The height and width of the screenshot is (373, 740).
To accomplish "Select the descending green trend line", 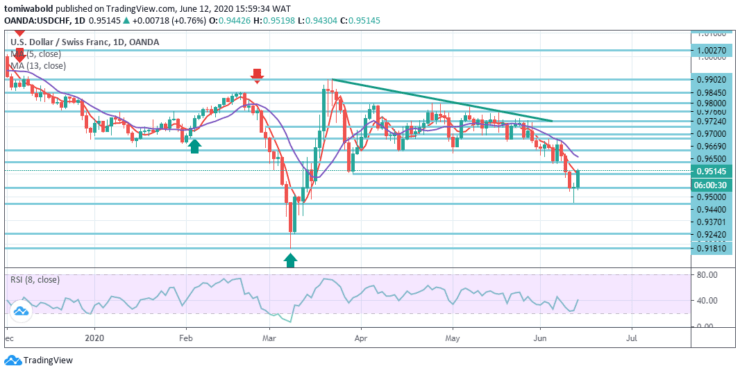I will pos(442,100).
